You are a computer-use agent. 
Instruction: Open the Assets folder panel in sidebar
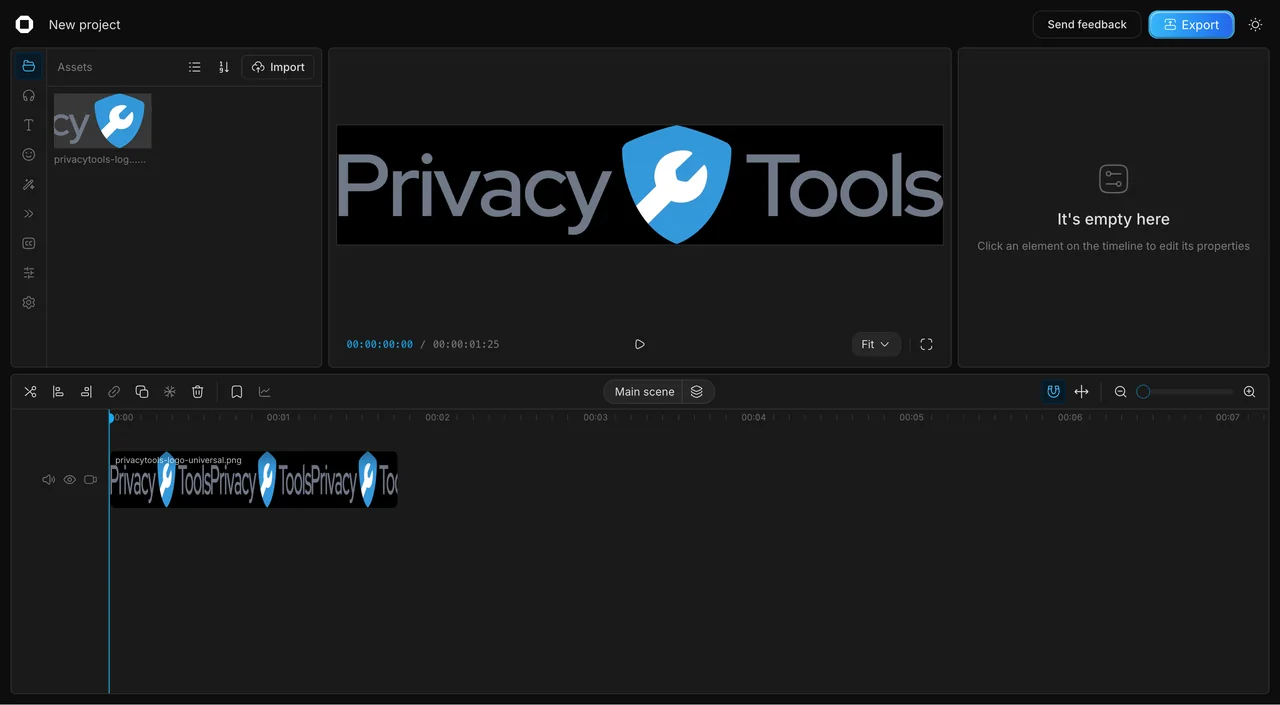coord(29,66)
